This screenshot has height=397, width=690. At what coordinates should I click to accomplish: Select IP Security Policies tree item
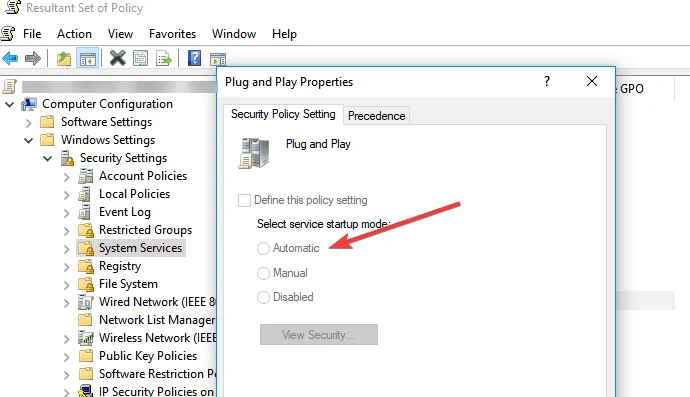tap(157, 391)
